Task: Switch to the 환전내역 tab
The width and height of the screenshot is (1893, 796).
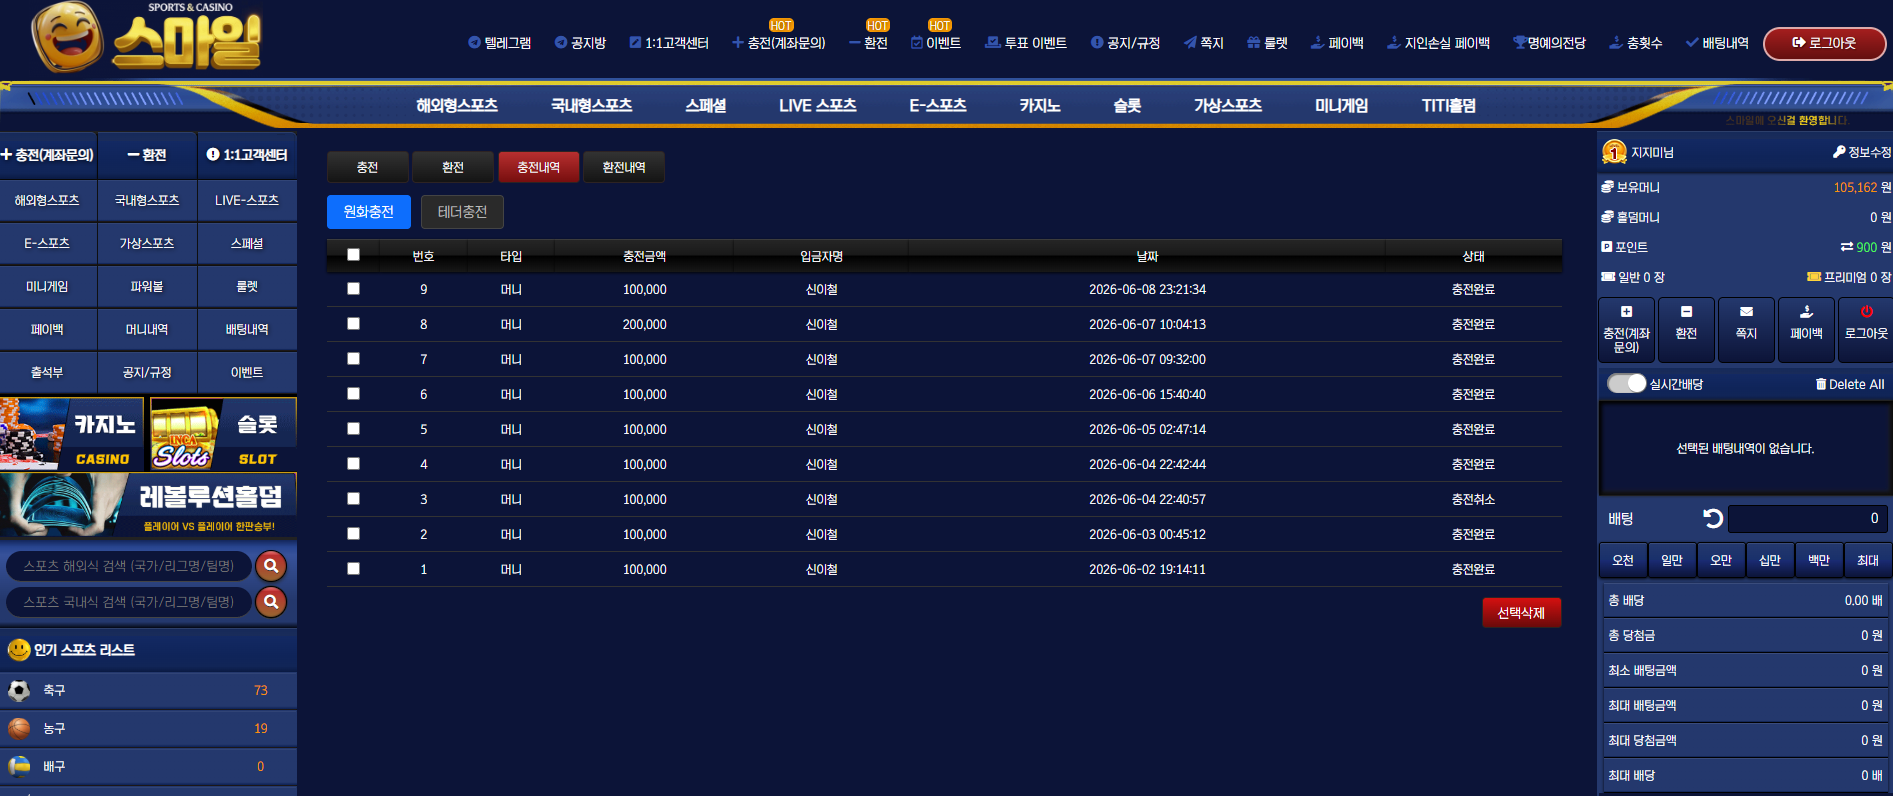Action: click(624, 167)
